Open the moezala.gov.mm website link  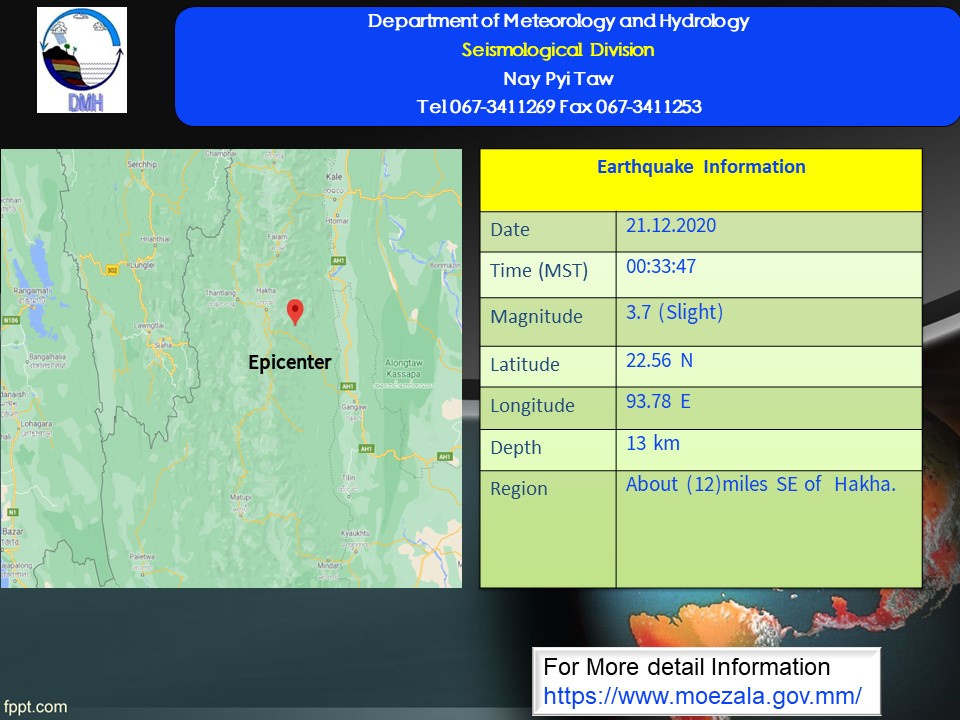point(702,696)
